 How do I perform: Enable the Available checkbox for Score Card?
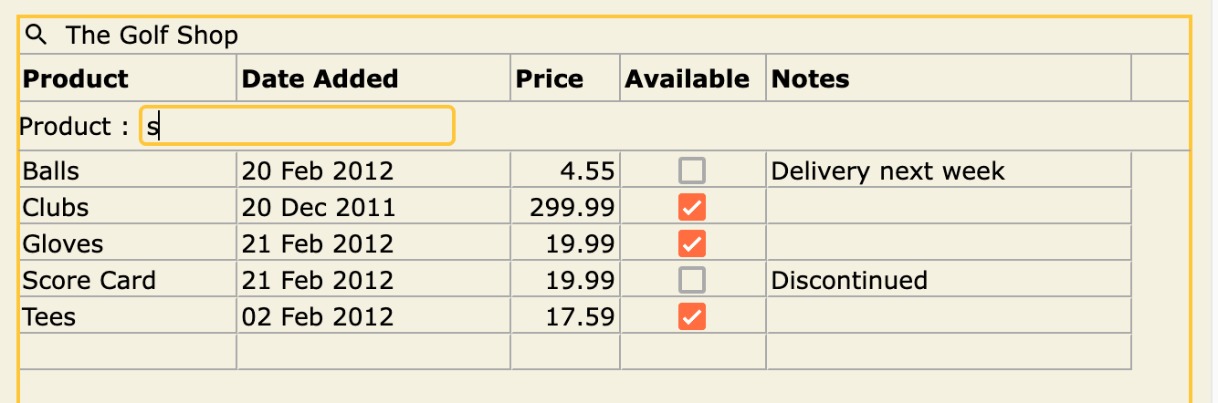point(692,279)
